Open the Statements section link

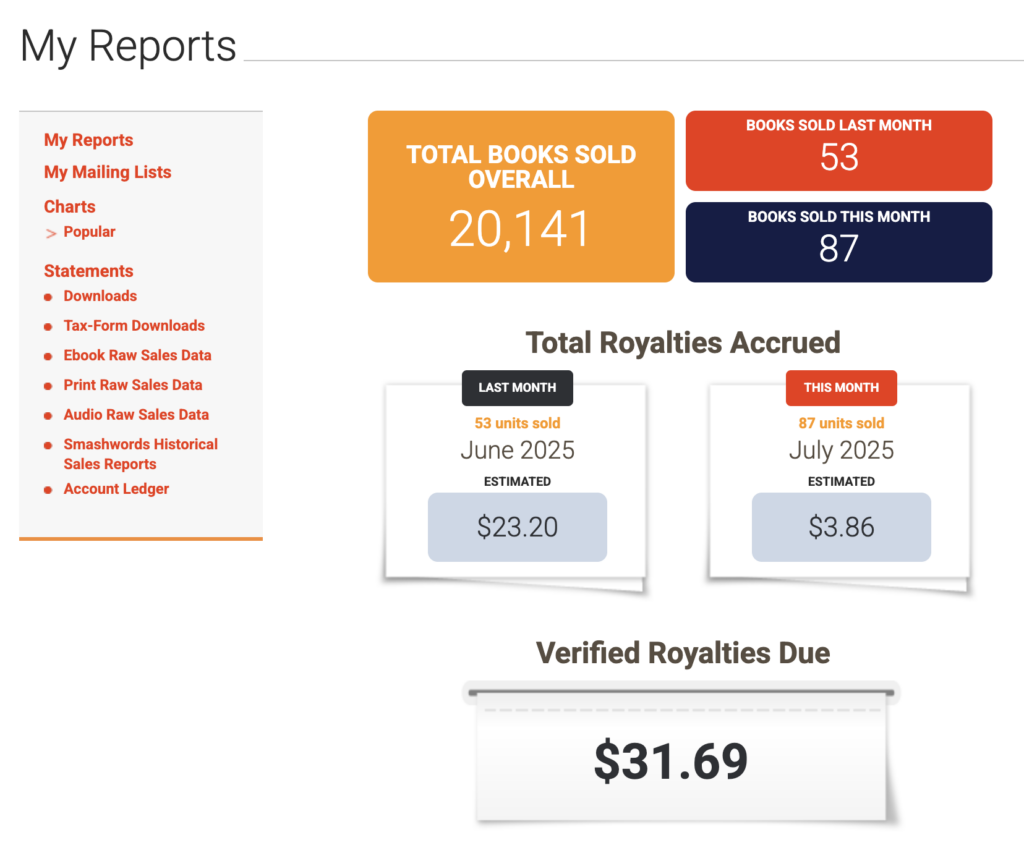tap(88, 271)
